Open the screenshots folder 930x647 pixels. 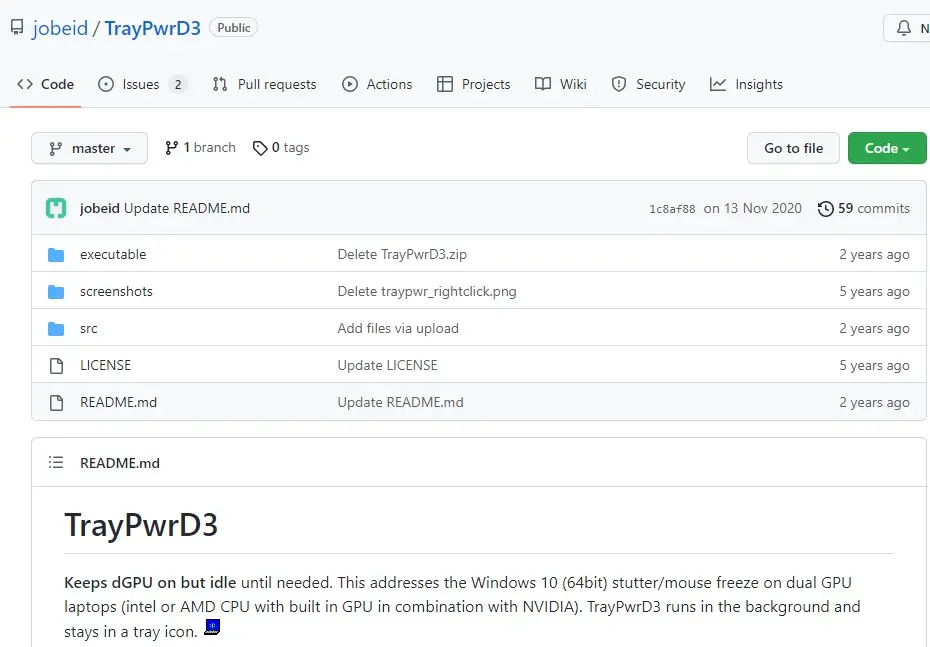pyautogui.click(x=116, y=291)
